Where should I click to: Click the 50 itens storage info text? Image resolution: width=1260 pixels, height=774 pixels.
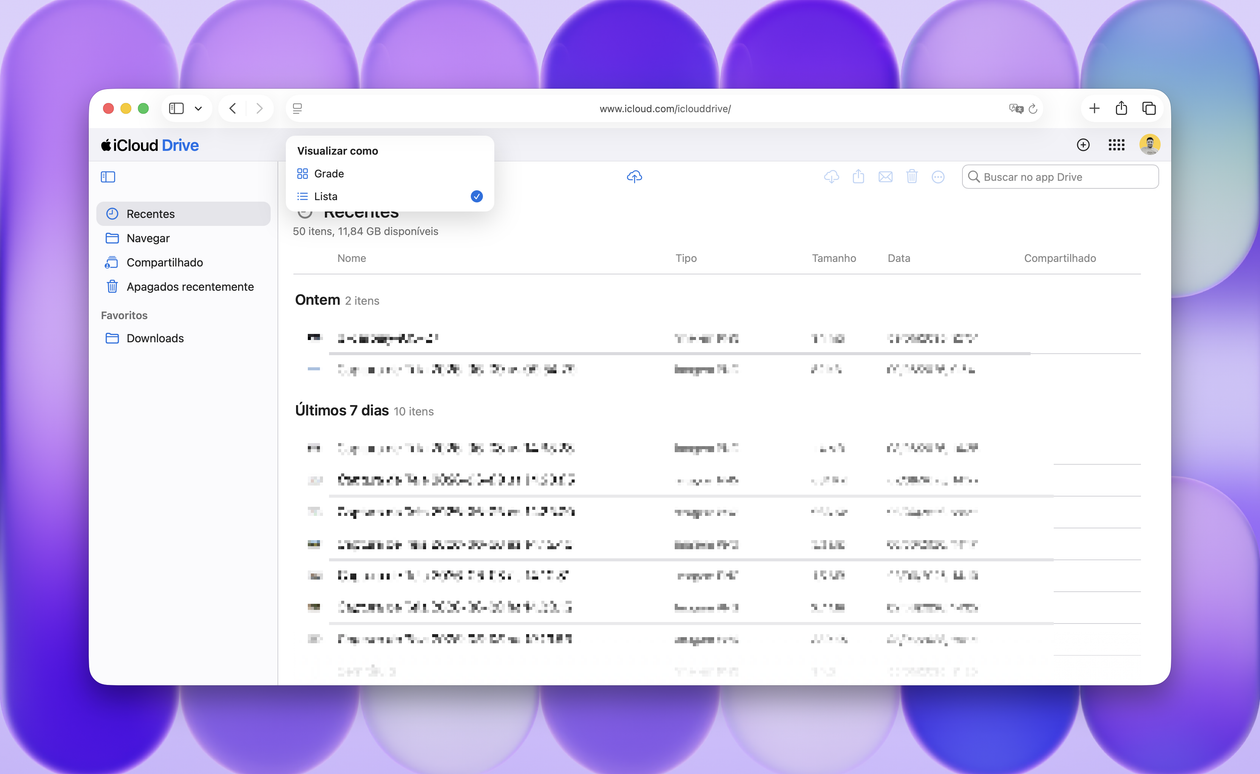(366, 231)
